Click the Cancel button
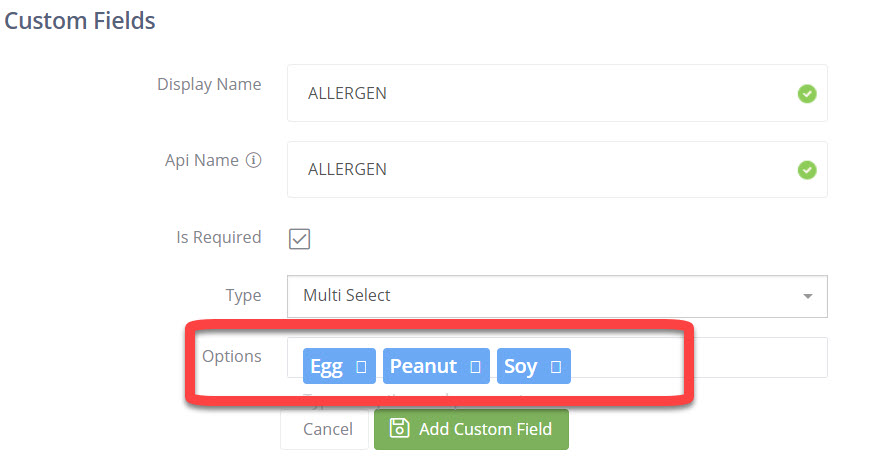Image resolution: width=879 pixels, height=464 pixels. [x=327, y=429]
